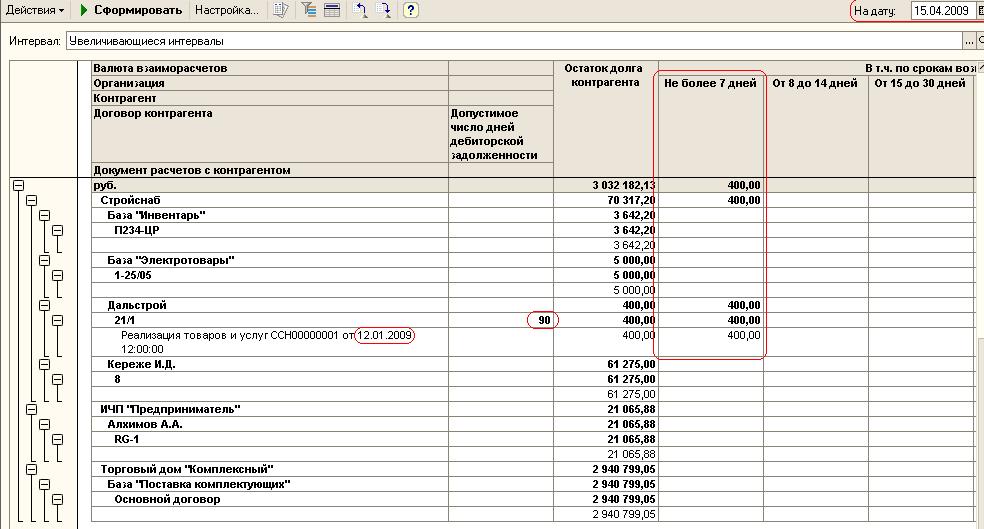Collapse the Алхимов А.А. node
The height and width of the screenshot is (529, 984).
tap(45, 424)
